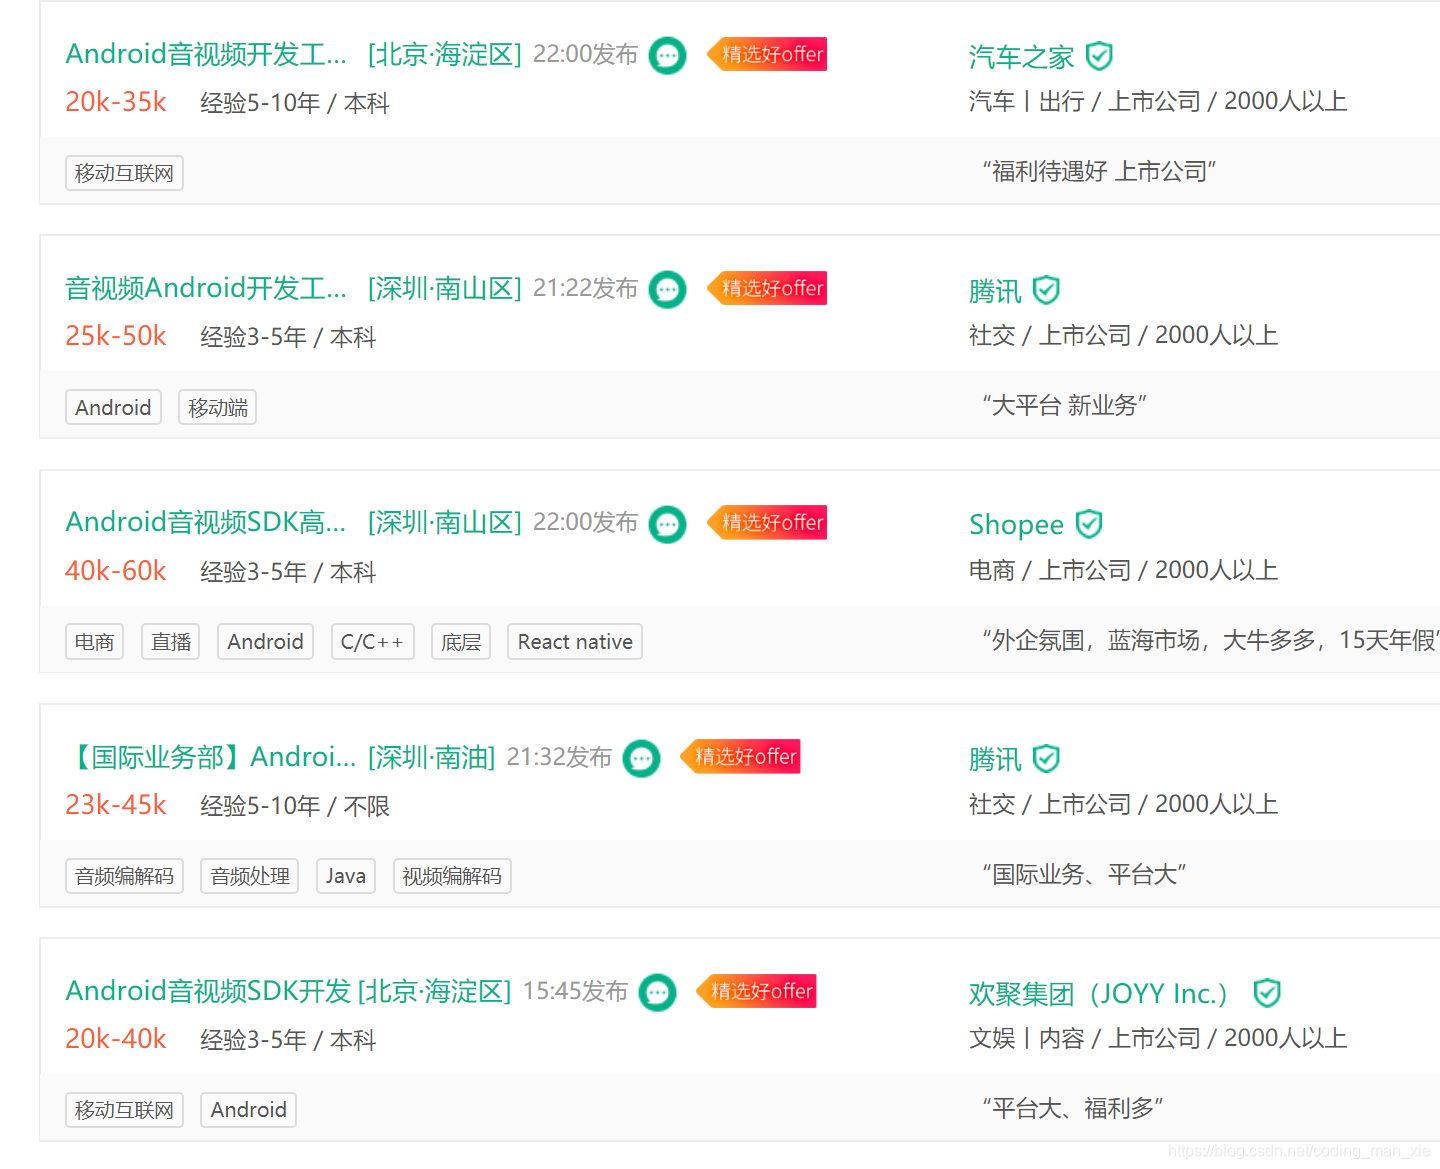Image resolution: width=1440 pixels, height=1169 pixels.
Task: Click 移动互联网 tag on 欢聚集团 job
Action: pyautogui.click(x=124, y=1110)
